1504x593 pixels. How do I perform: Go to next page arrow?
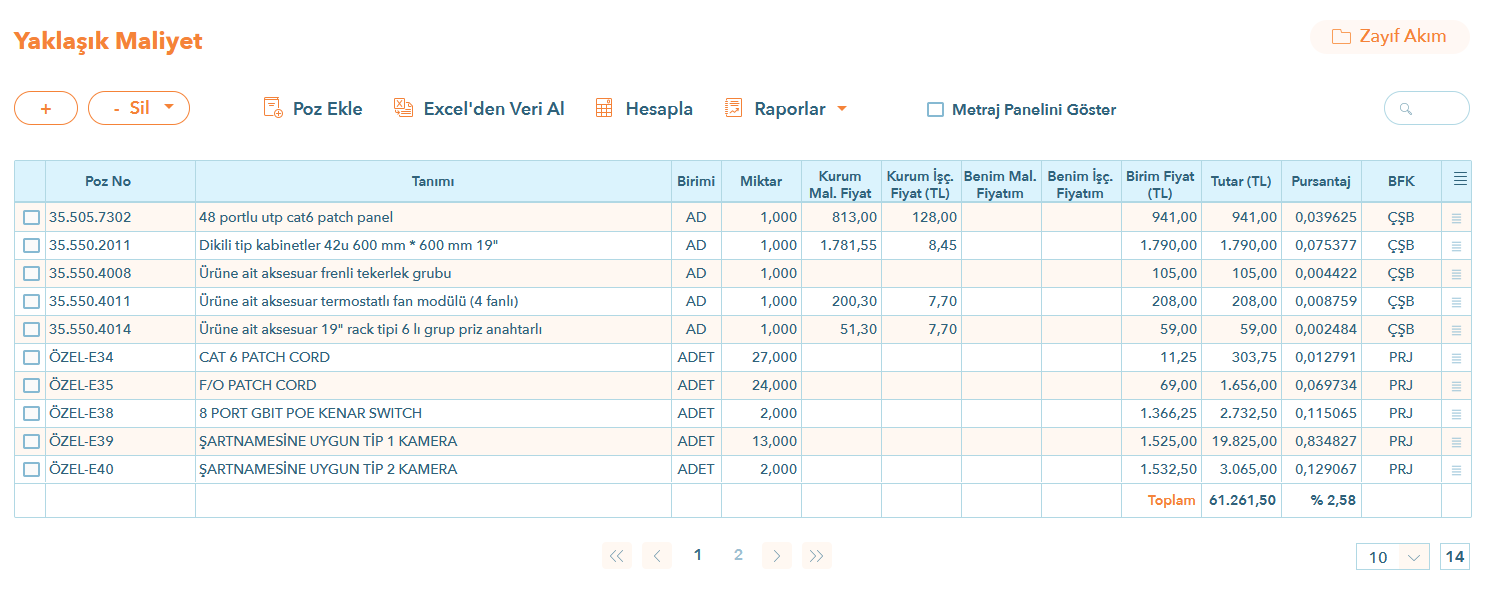(x=777, y=556)
